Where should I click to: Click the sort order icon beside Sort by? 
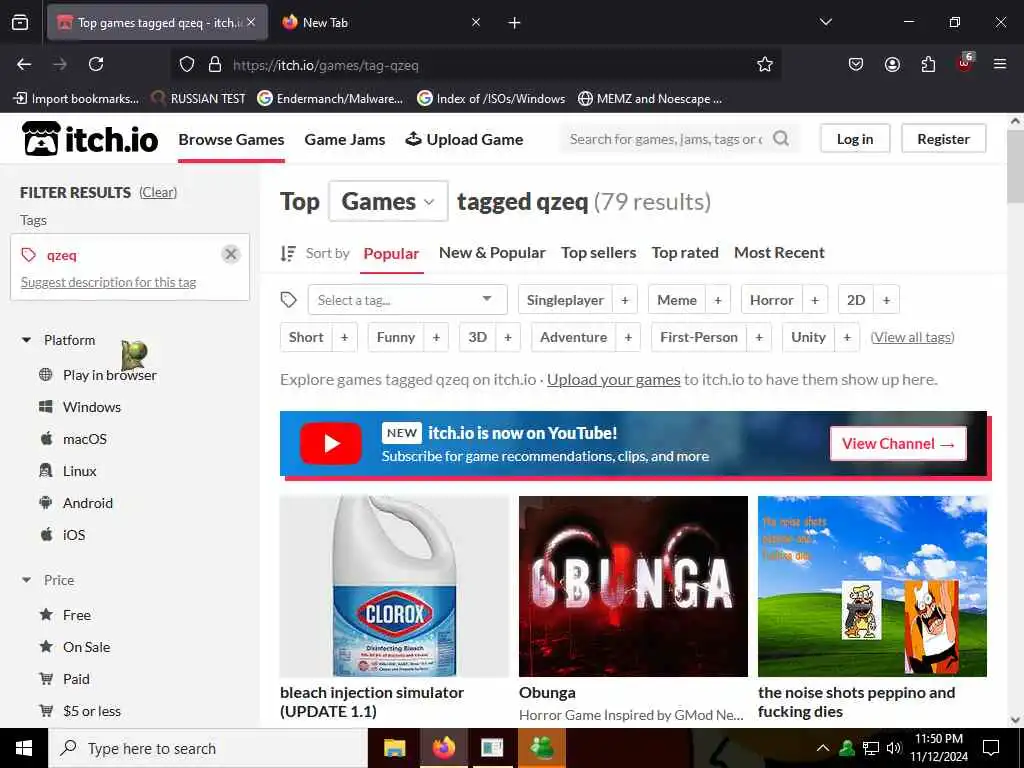click(x=288, y=253)
